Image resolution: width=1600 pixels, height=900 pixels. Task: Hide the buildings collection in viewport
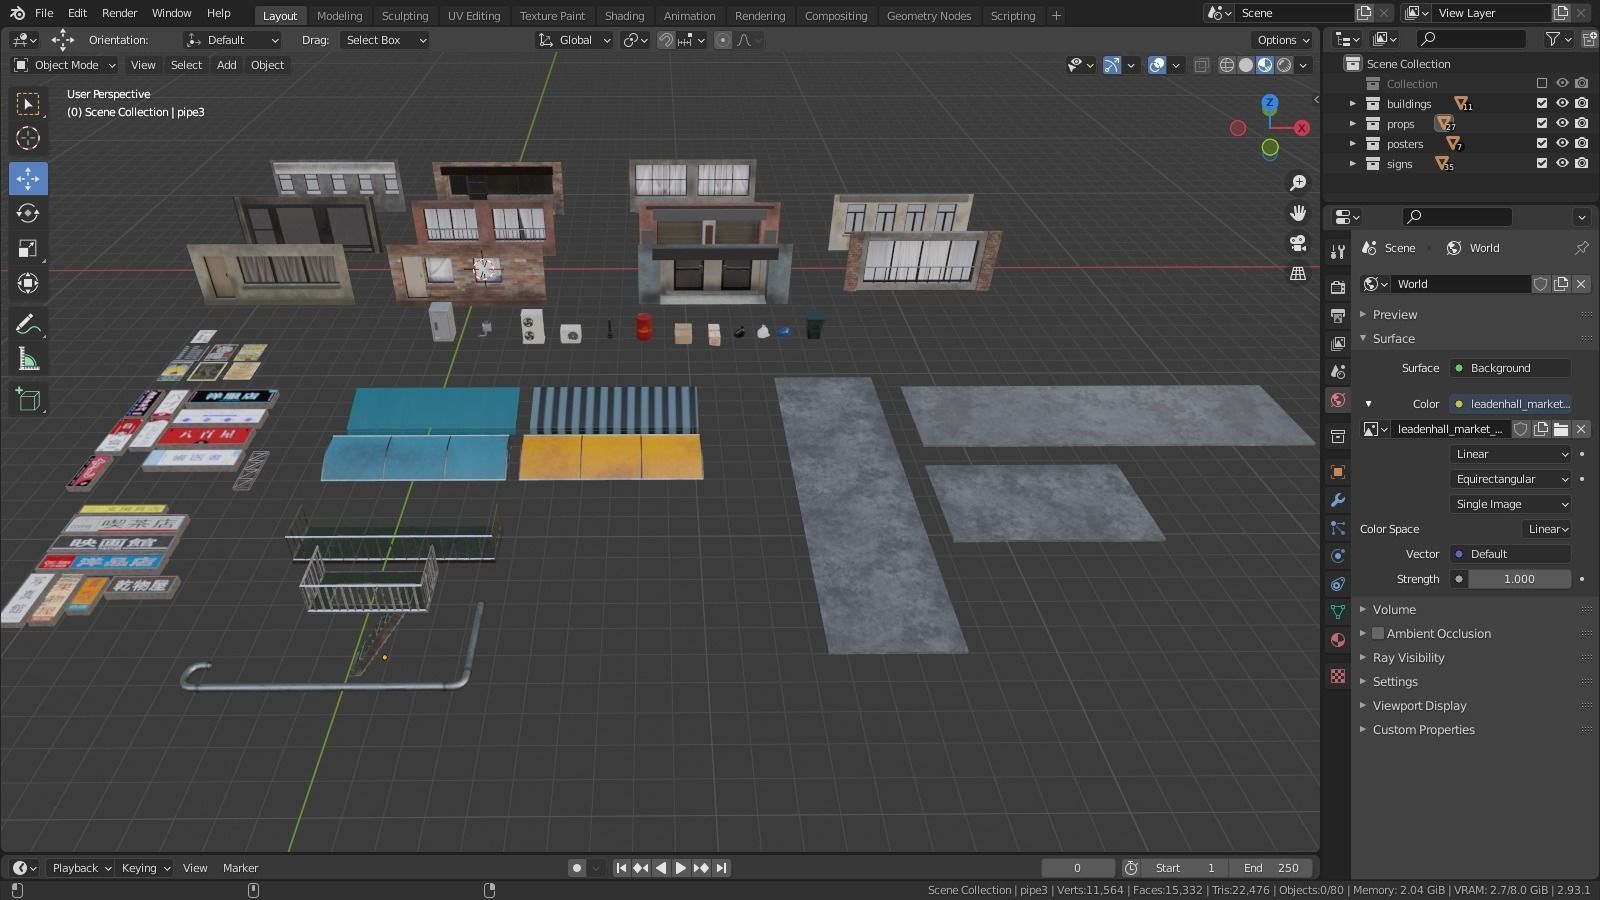point(1562,103)
